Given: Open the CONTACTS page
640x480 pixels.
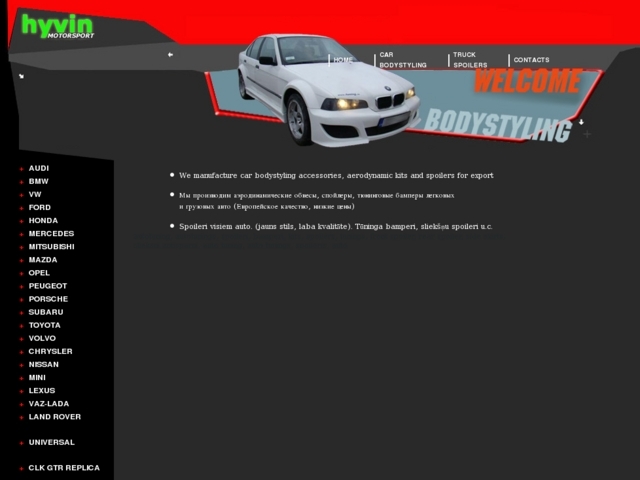Looking at the screenshot, I should pos(531,60).
